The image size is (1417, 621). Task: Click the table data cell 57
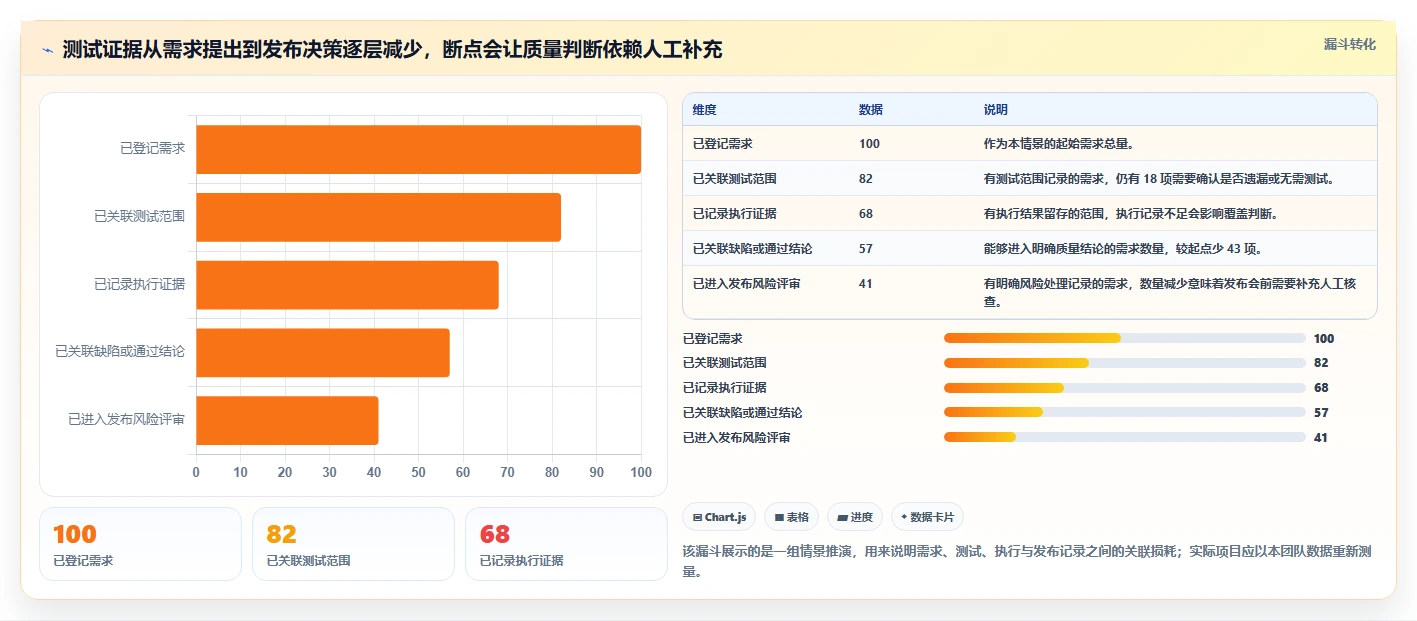(x=866, y=249)
